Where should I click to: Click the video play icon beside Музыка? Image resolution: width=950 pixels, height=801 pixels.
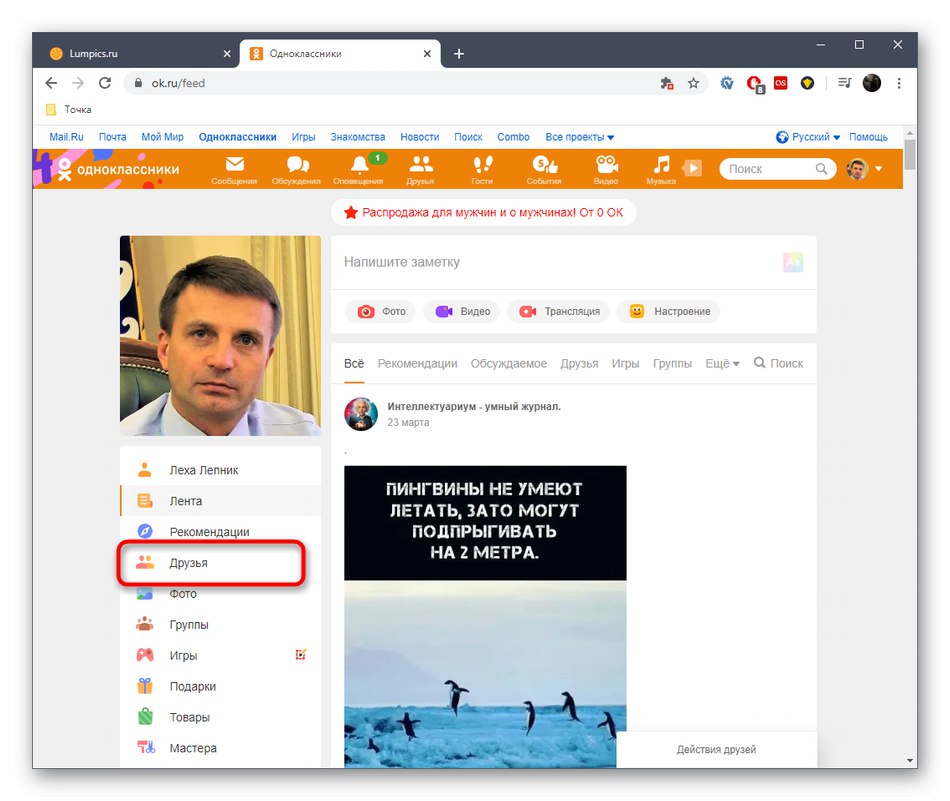coord(693,168)
